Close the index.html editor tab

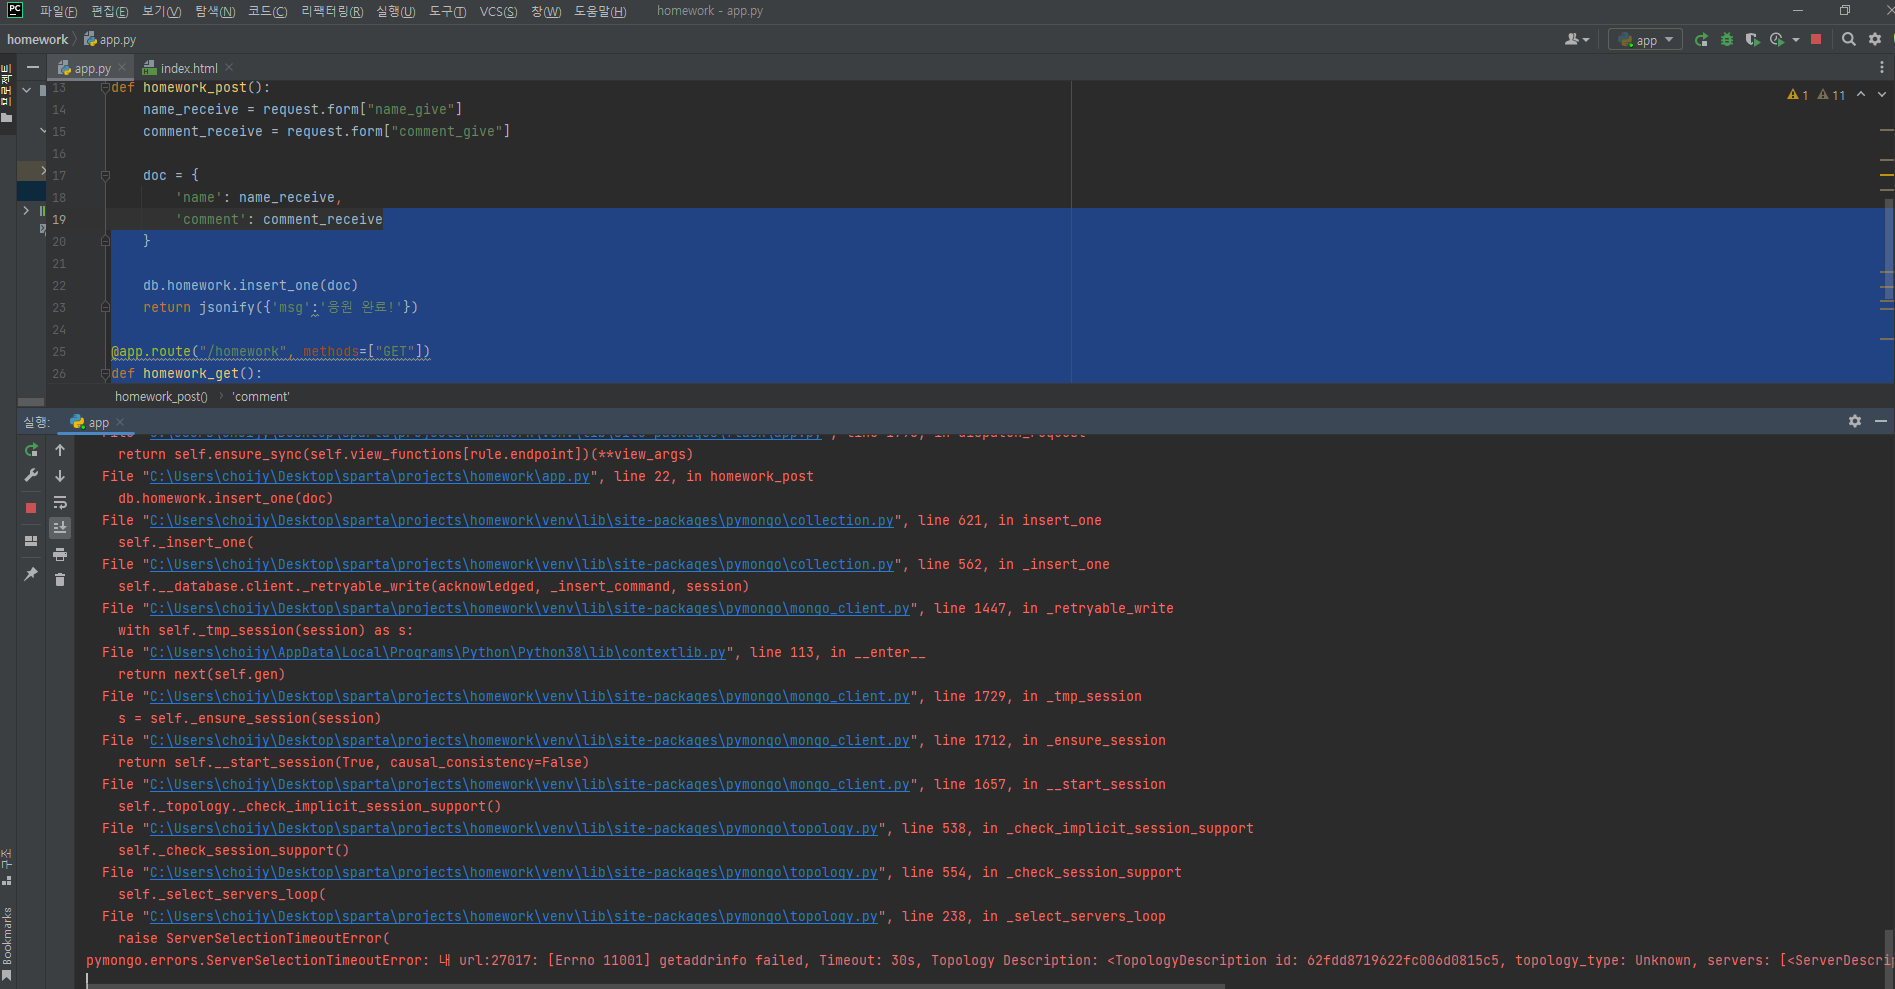pyautogui.click(x=229, y=68)
